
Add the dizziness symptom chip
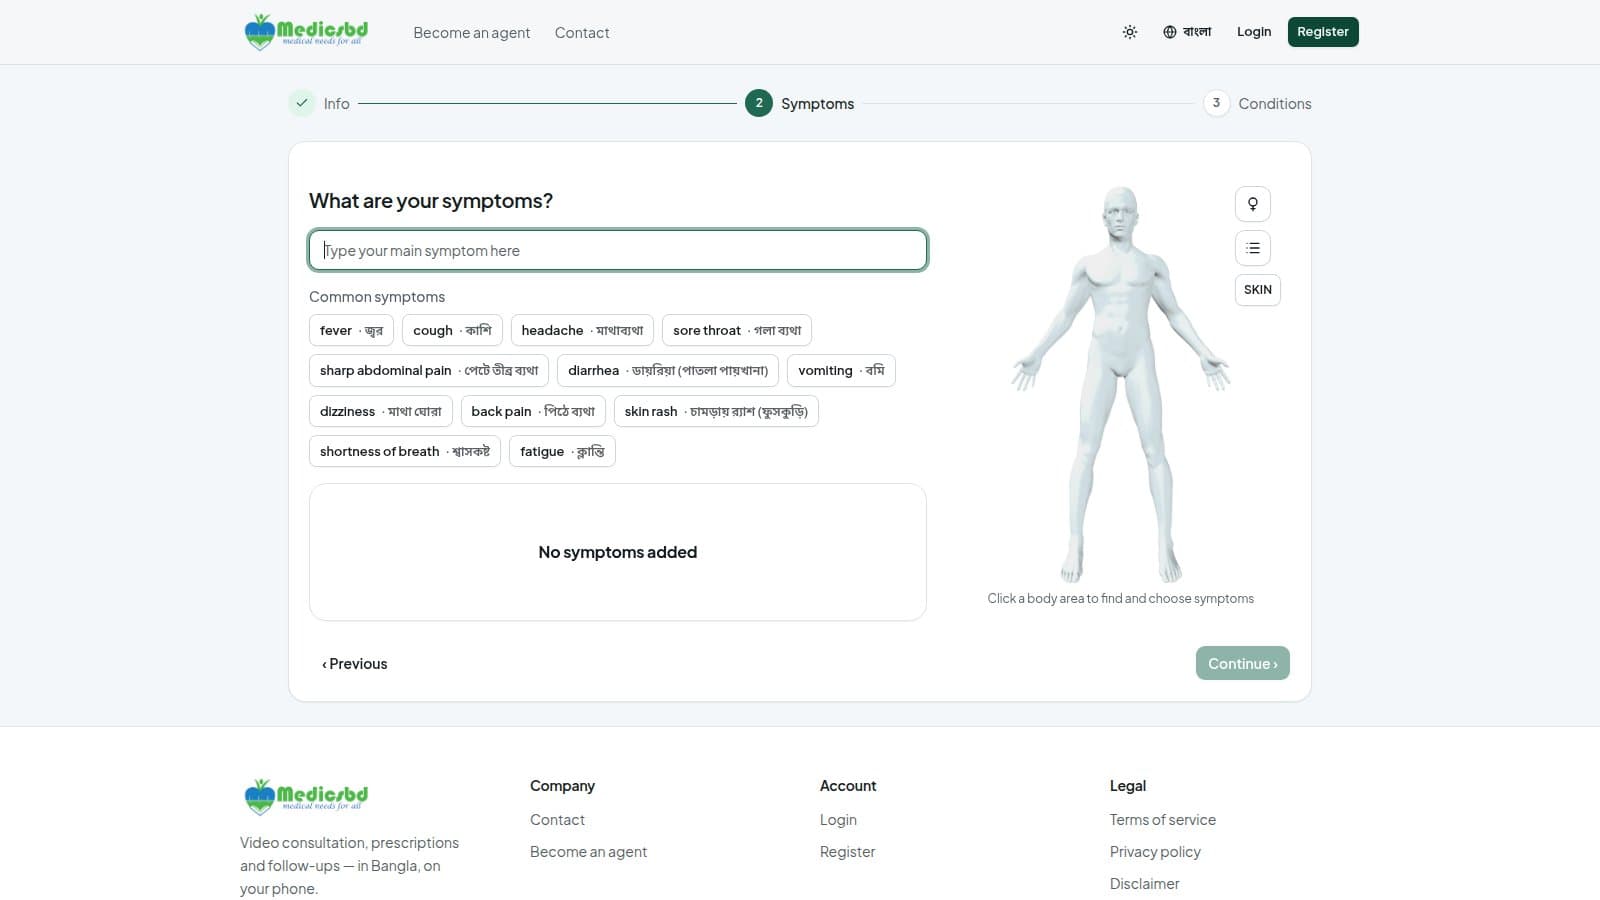(381, 411)
